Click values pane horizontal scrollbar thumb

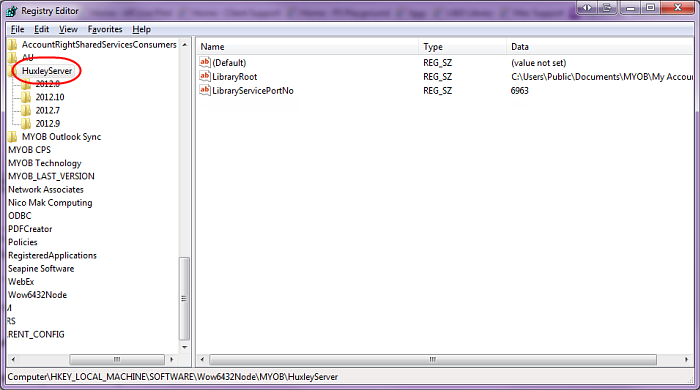click(x=433, y=359)
